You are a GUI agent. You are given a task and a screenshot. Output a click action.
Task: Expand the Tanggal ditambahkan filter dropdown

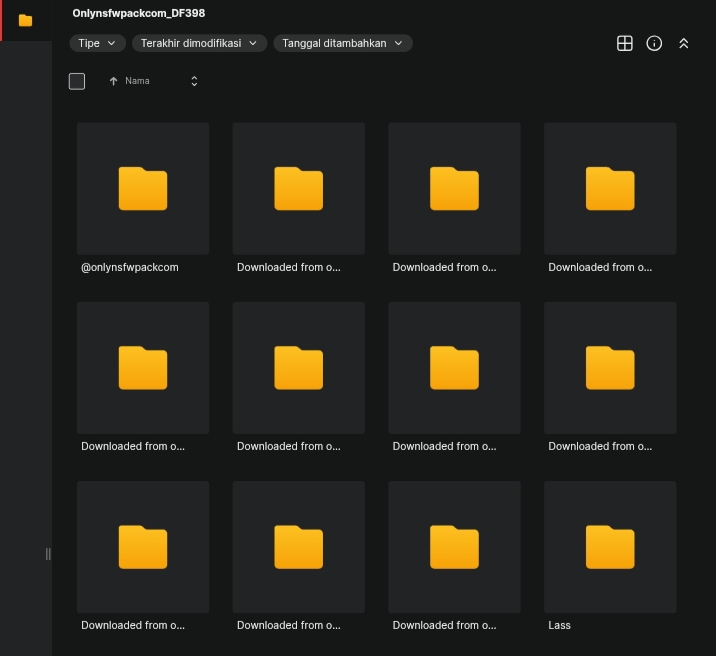point(342,43)
